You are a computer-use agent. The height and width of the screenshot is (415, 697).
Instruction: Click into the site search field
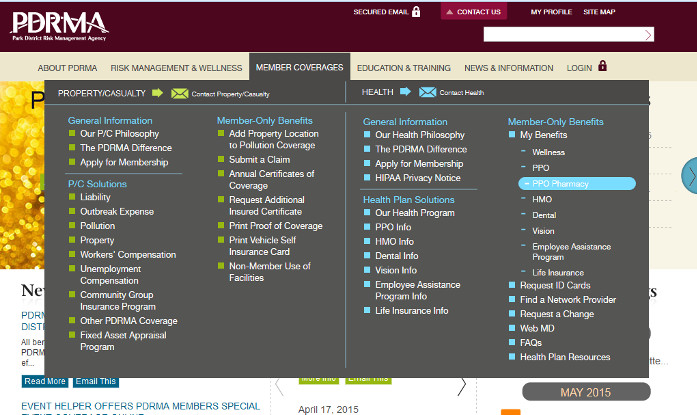pyautogui.click(x=562, y=34)
